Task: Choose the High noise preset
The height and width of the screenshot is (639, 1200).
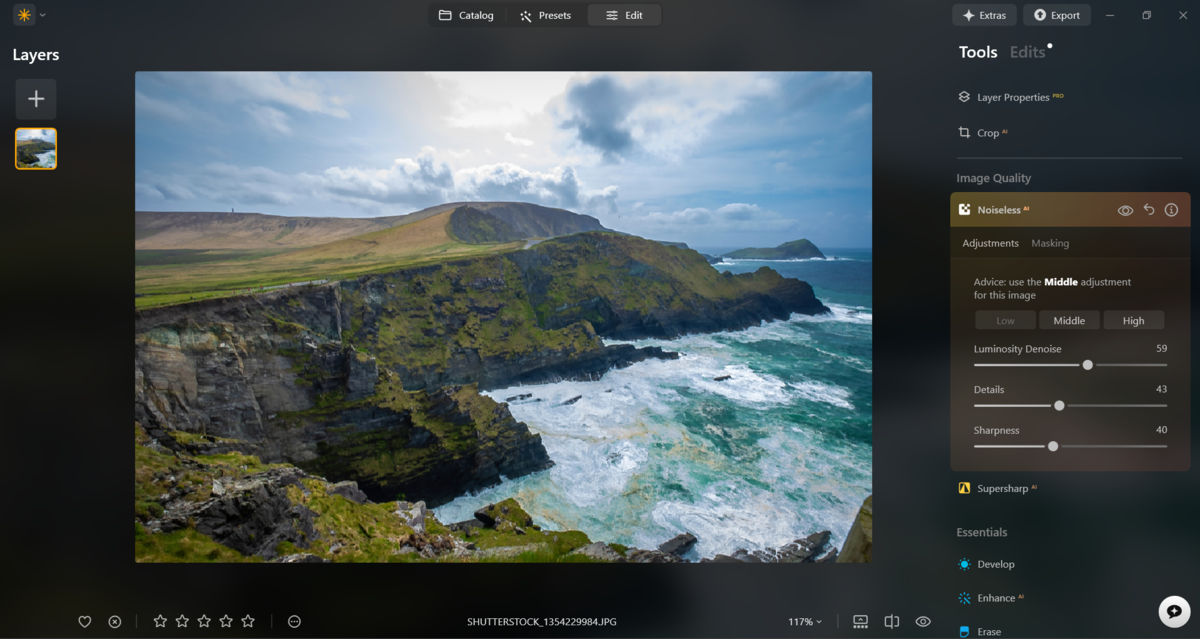Action: point(1133,320)
